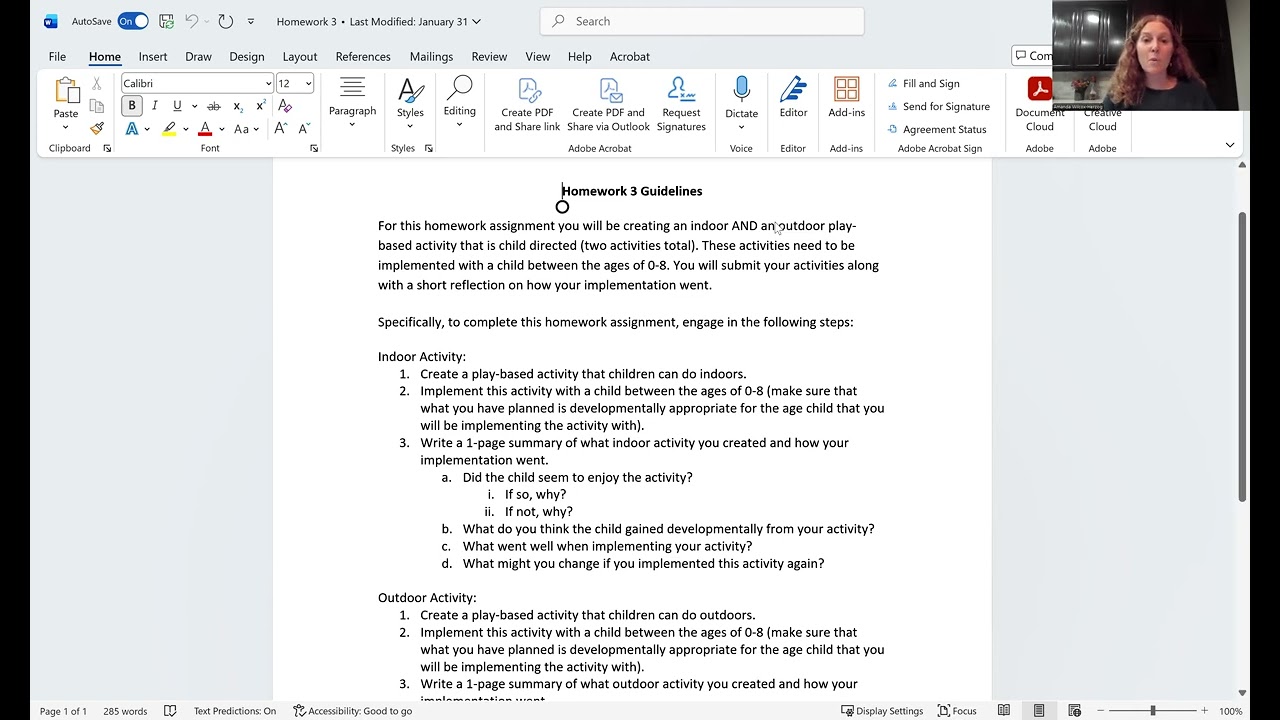Expand the highlight color dropdown arrow

tap(185, 129)
